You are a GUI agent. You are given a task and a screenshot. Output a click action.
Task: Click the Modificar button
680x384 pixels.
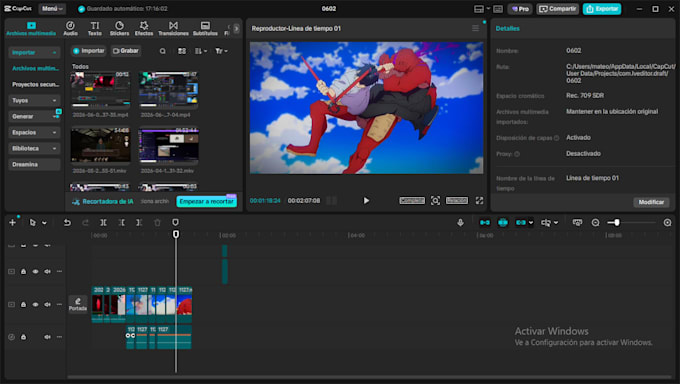tap(651, 202)
